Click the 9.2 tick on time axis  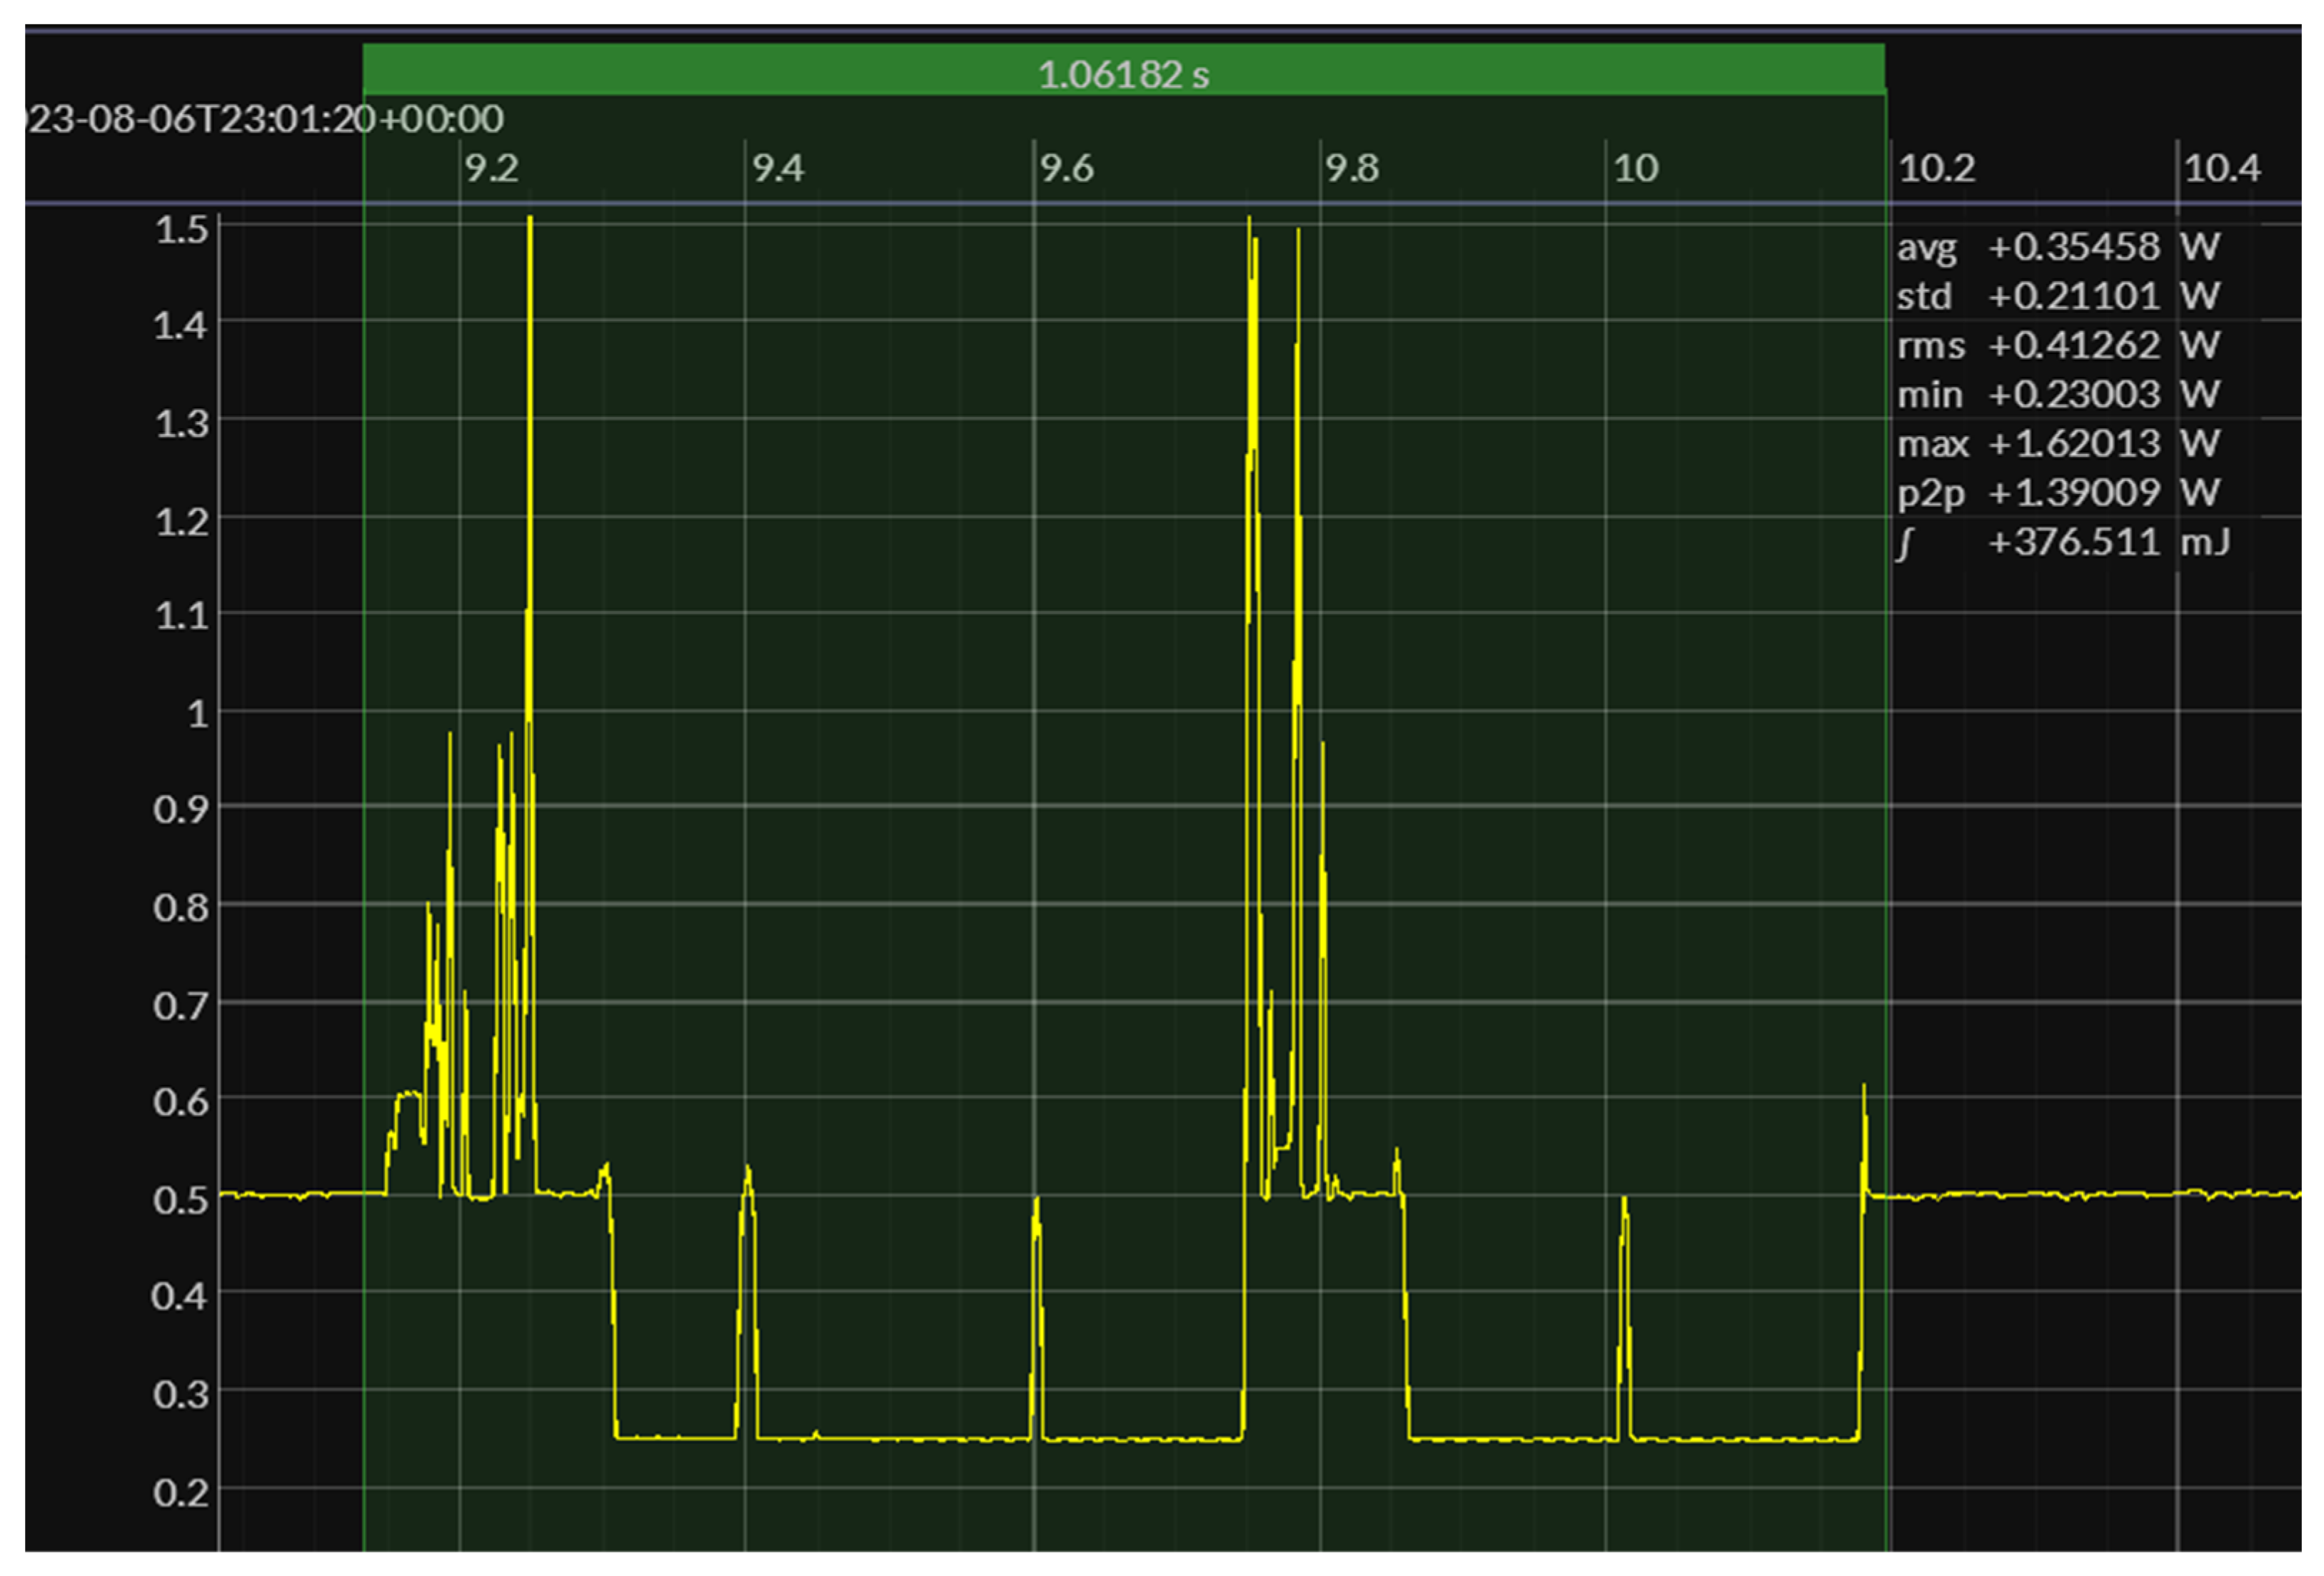tap(491, 168)
